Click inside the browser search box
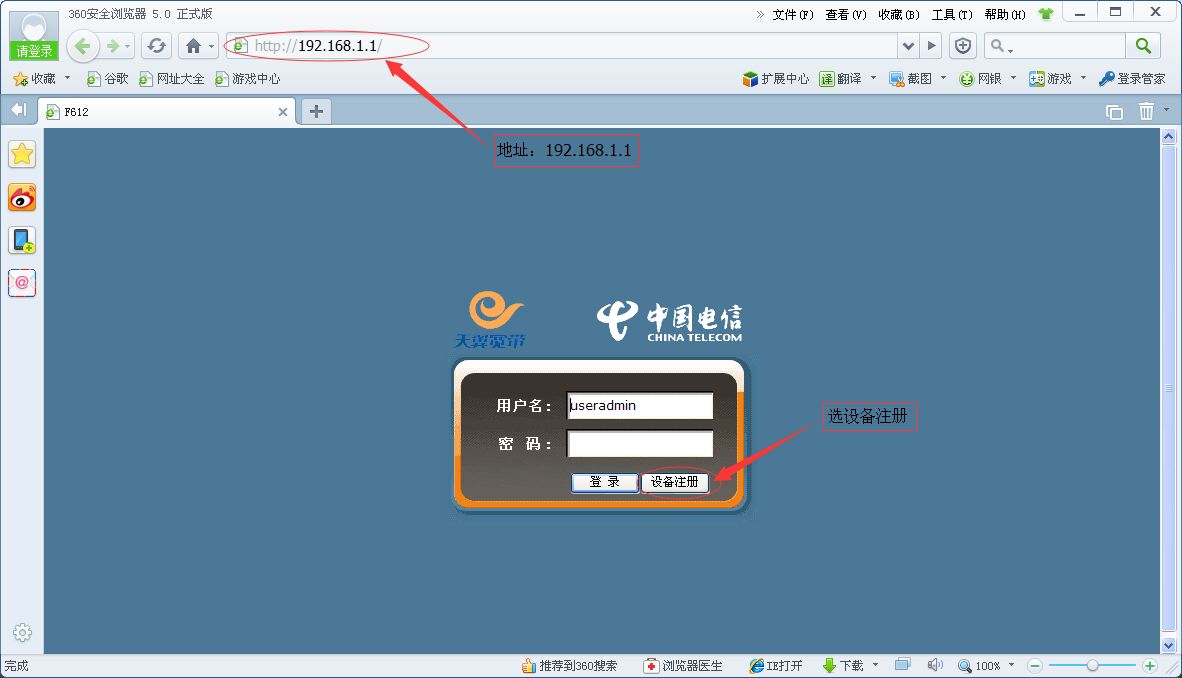The height and width of the screenshot is (678, 1182). [x=1055, y=46]
